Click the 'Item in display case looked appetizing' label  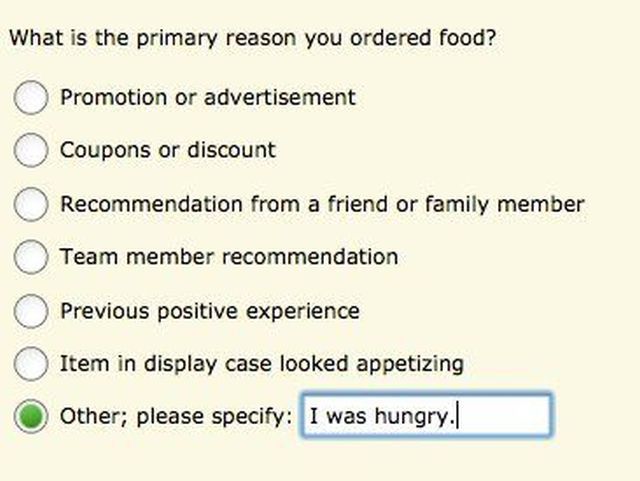(x=261, y=364)
